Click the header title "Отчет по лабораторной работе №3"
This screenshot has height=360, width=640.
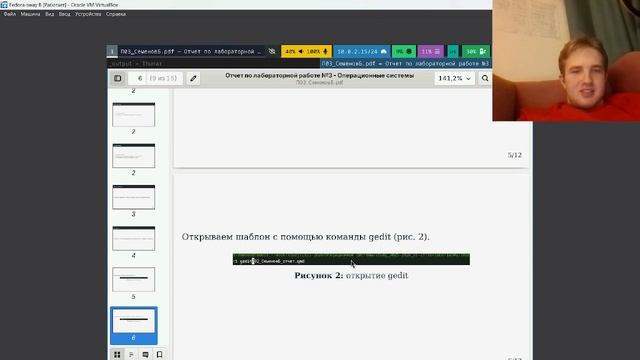tap(279, 76)
